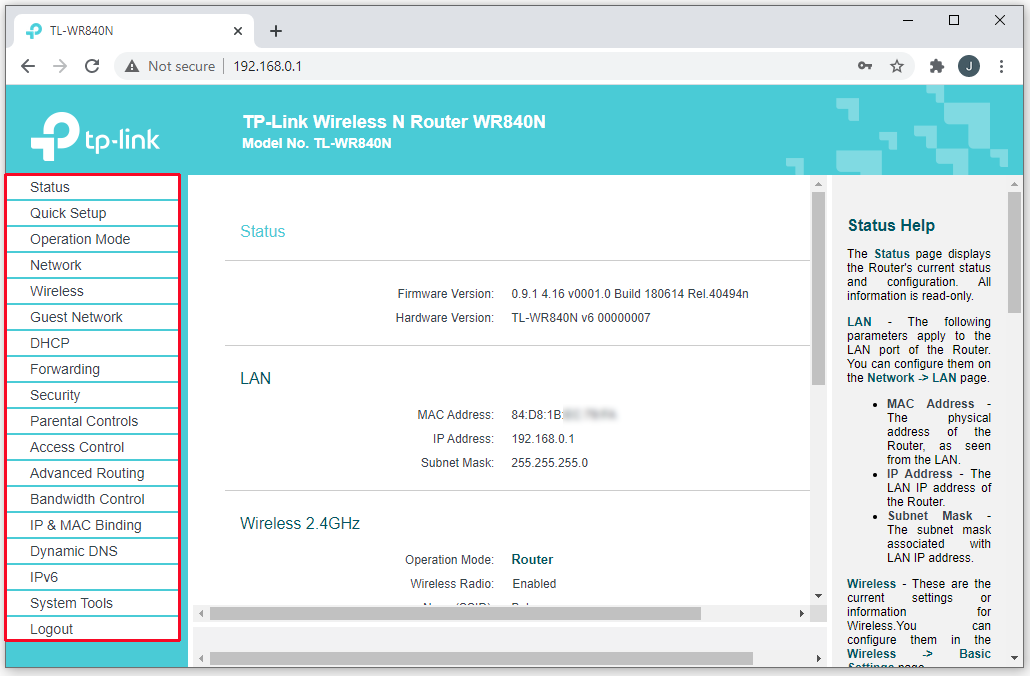
Task: Open Quick Setup menu item
Action: coord(93,214)
